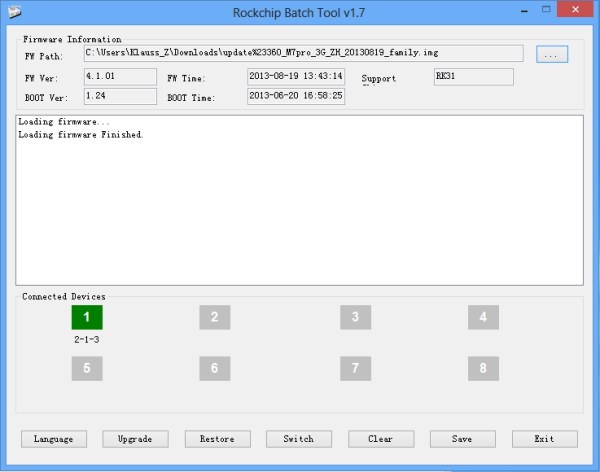
Task: Click the Connected Devices group label
Action: [64, 297]
